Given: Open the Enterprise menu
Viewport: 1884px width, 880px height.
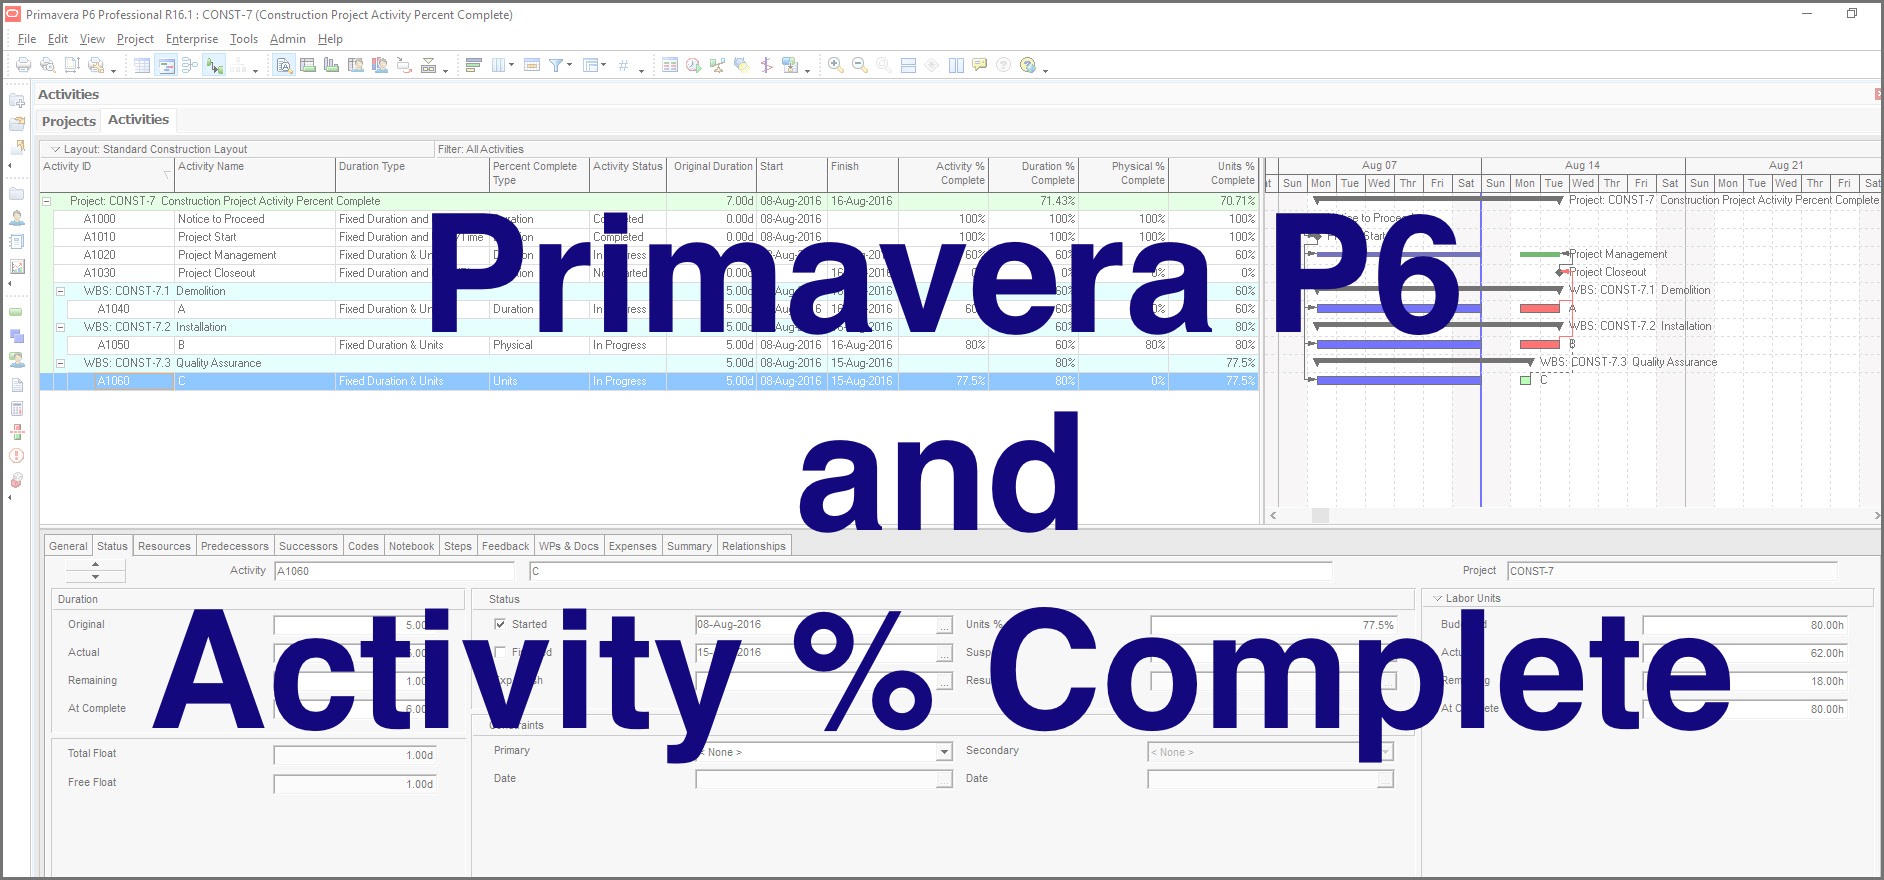Looking at the screenshot, I should (x=192, y=39).
